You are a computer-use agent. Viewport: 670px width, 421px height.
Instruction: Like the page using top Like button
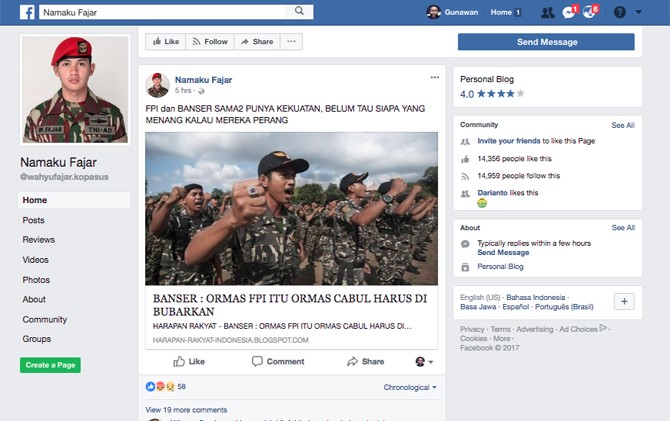point(166,42)
